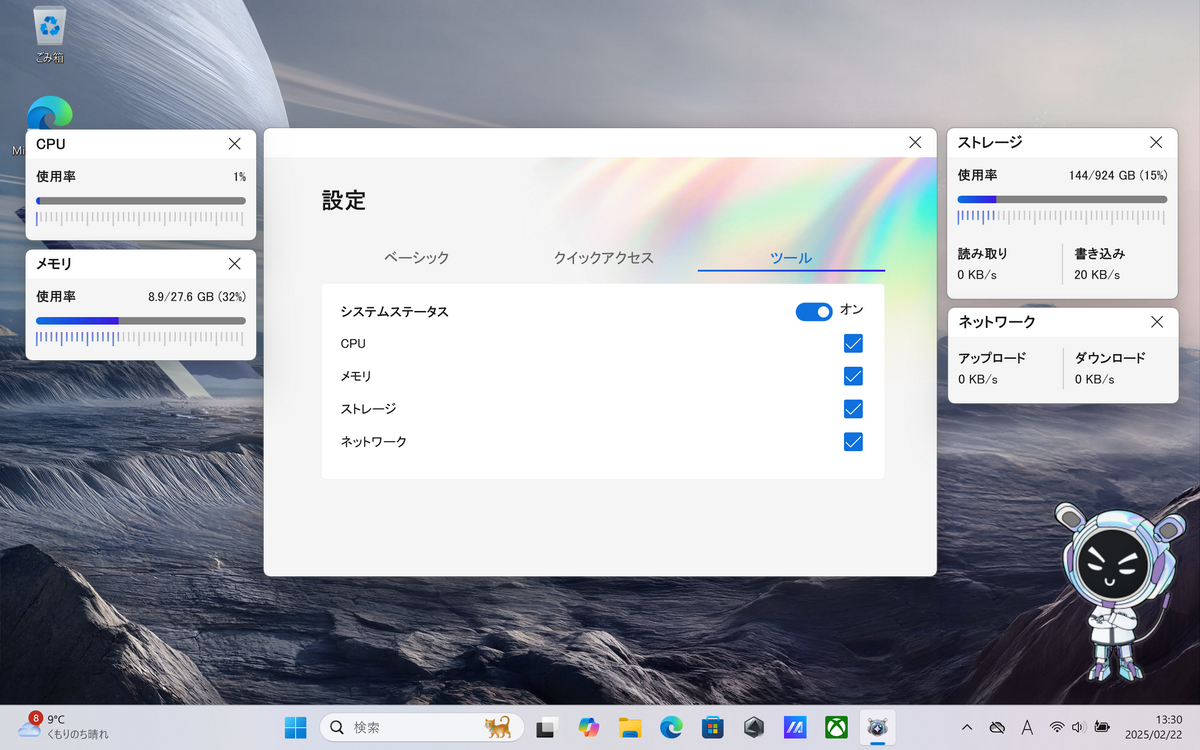Screen dimensions: 1200x750
Task: Click the ダウンロード label in ネットワーク widget
Action: (x=1110, y=358)
